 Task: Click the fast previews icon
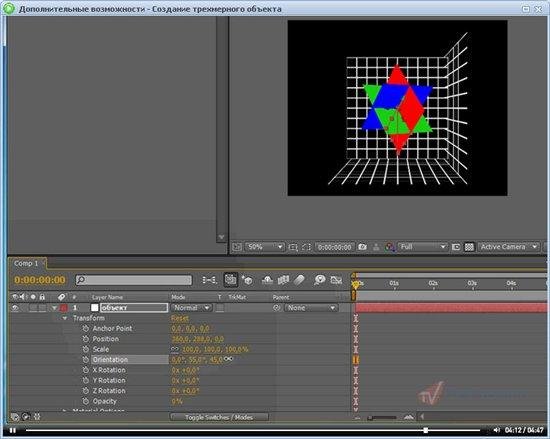(x=456, y=247)
